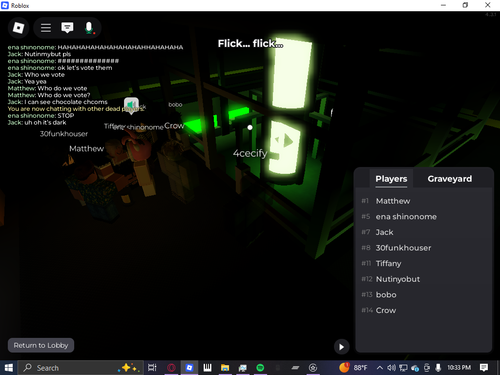
Task: Open the clock showing 10:33 PM
Action: click(x=459, y=368)
